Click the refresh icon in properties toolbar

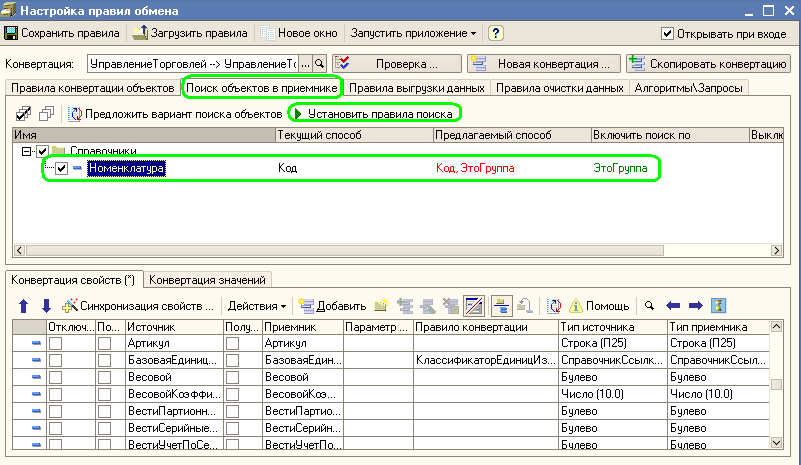pos(554,306)
